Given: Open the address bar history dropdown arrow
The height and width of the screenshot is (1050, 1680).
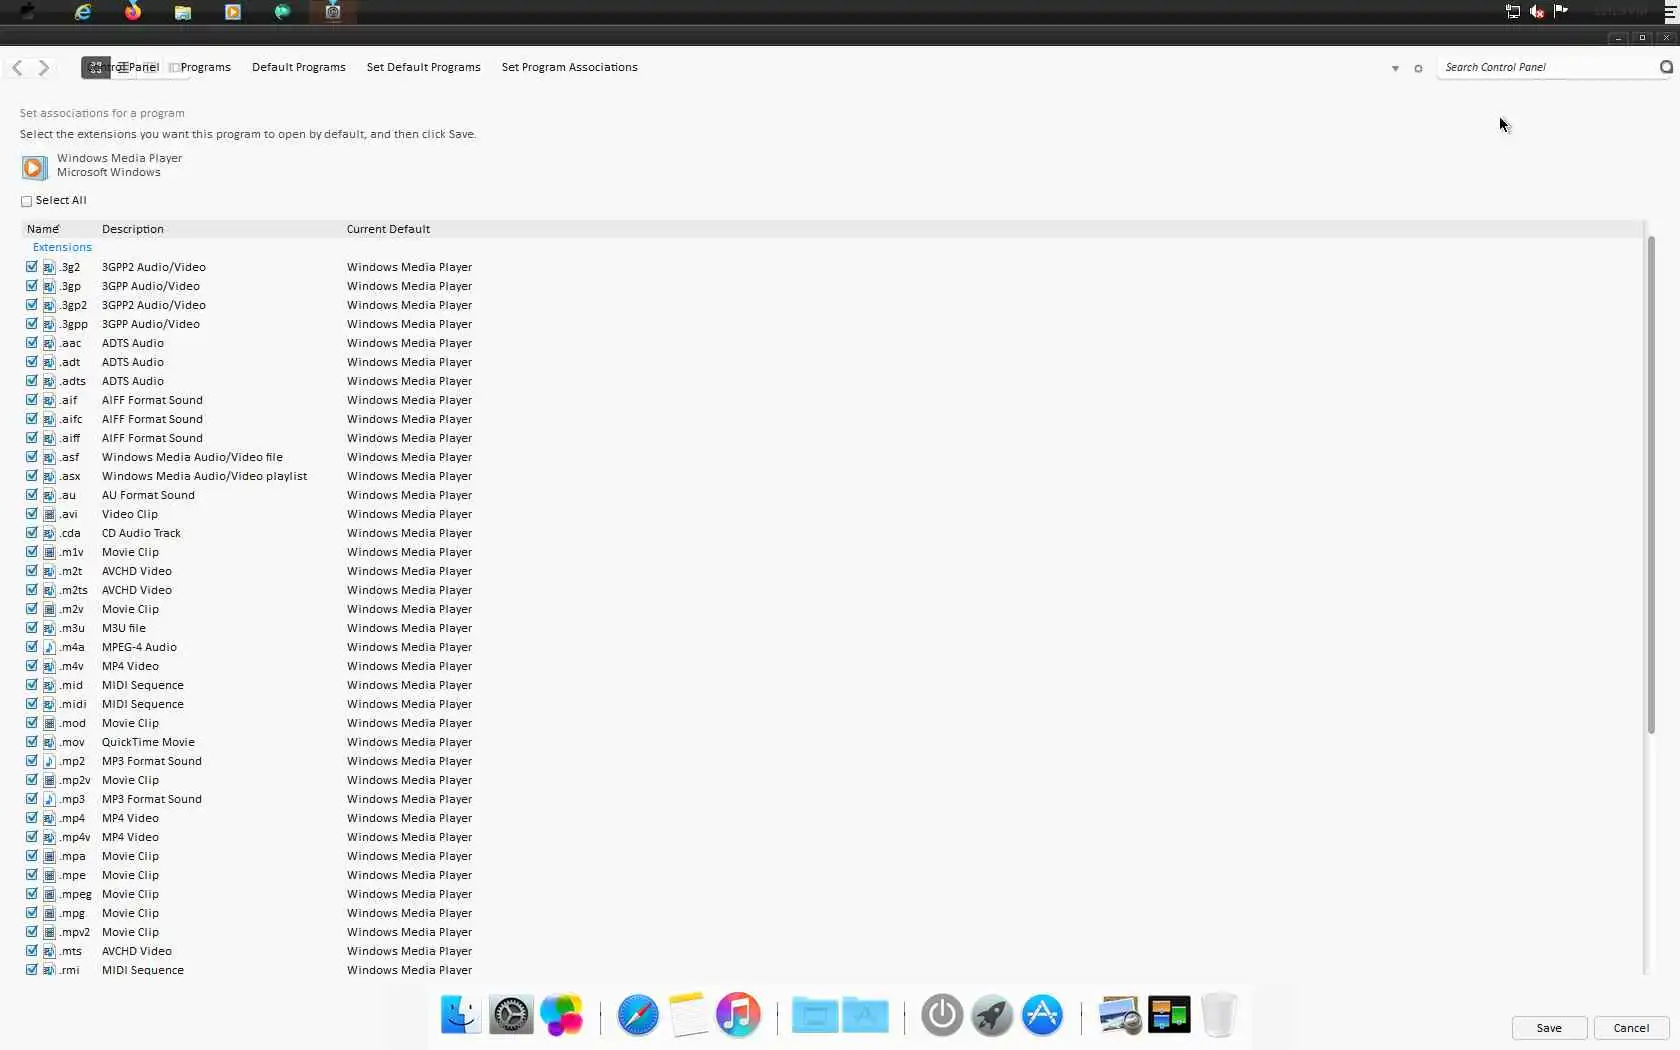Looking at the screenshot, I should 1395,68.
